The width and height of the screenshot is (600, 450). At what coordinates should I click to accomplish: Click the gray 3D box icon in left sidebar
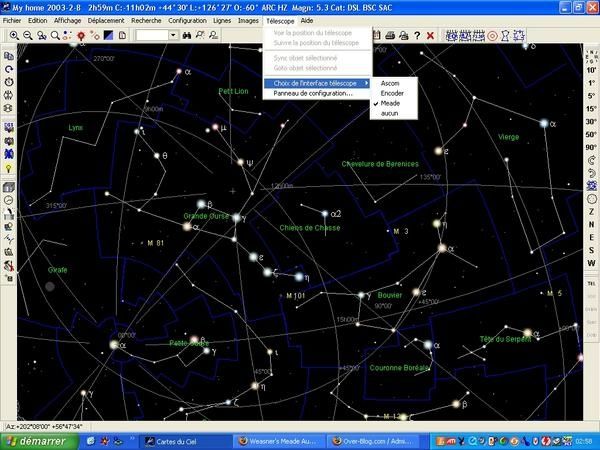[8, 187]
